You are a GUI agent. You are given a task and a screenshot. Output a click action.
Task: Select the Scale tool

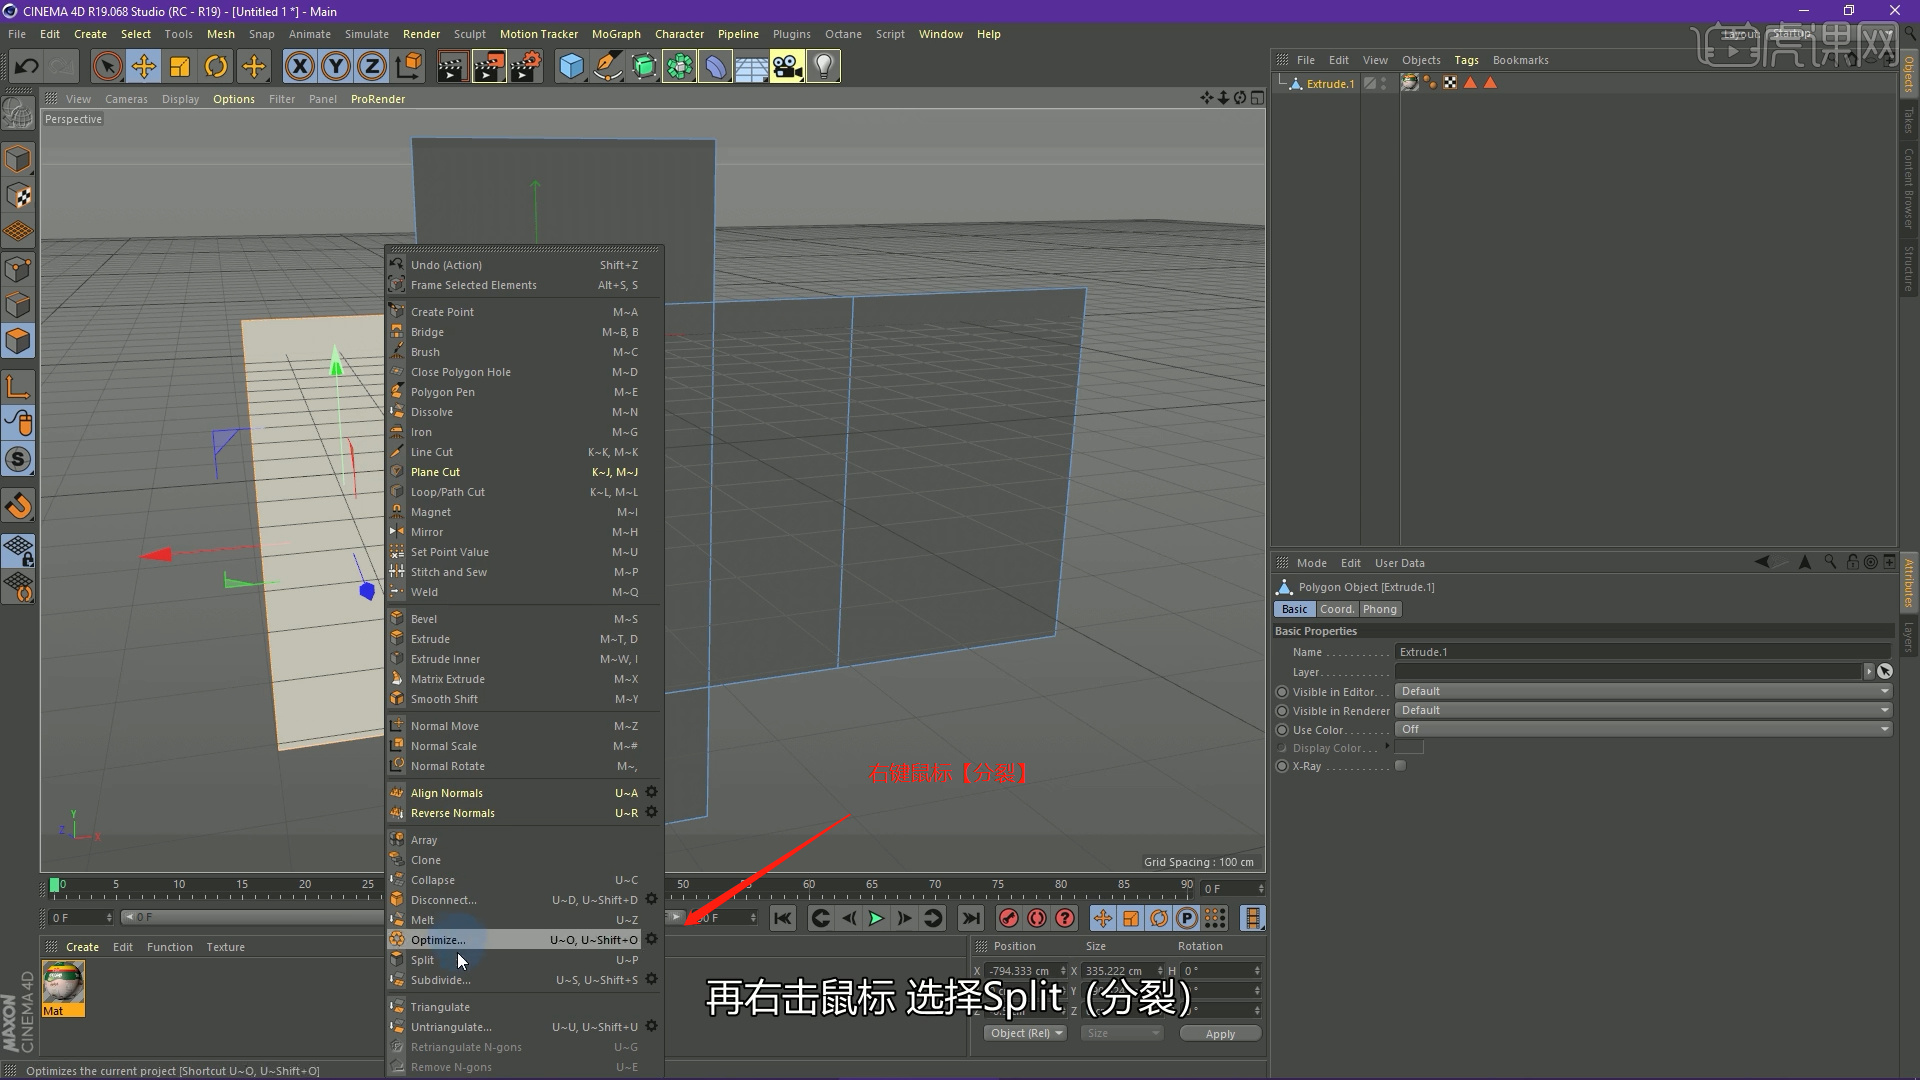tap(180, 67)
